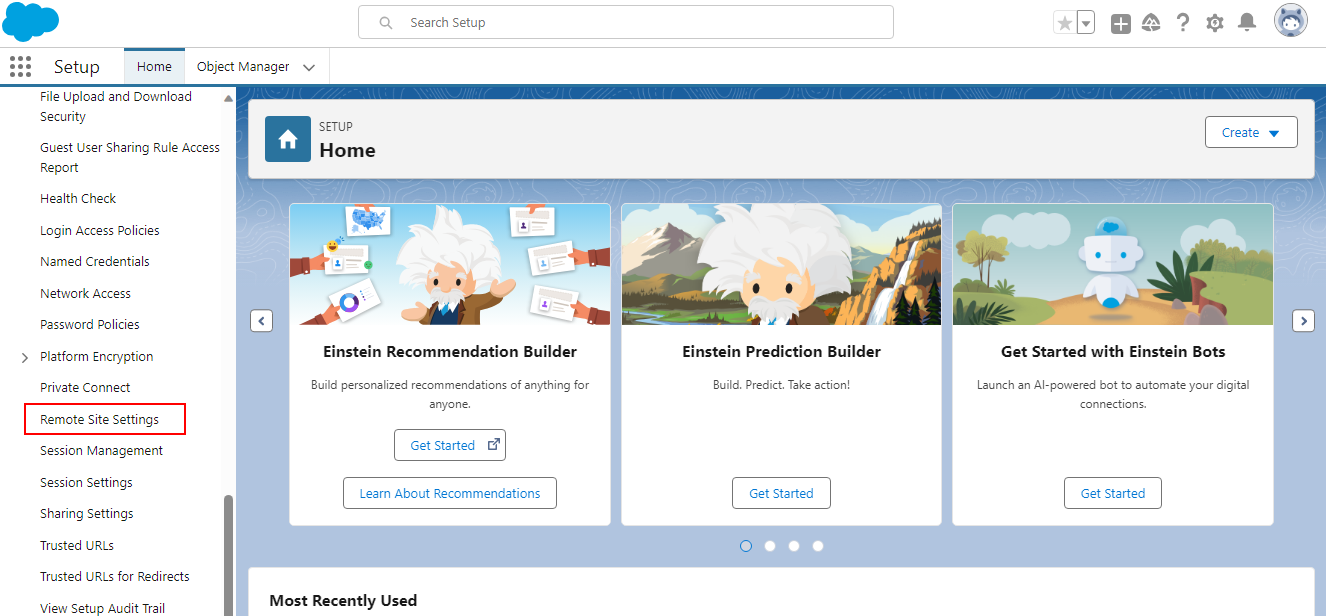Open Private Connect in sidebar
This screenshot has width=1326, height=616.
85,388
